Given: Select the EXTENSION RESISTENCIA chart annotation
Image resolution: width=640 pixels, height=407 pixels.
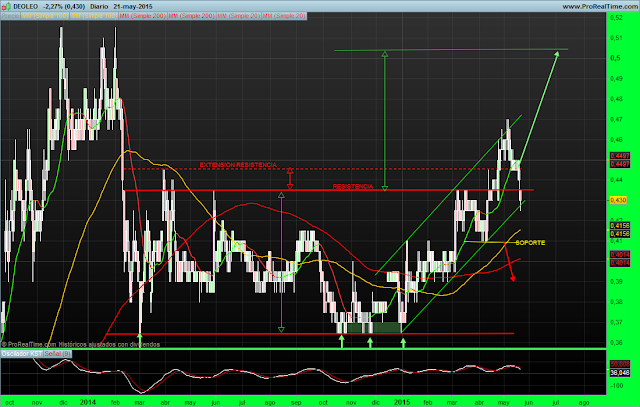Looking at the screenshot, I should tap(238, 165).
